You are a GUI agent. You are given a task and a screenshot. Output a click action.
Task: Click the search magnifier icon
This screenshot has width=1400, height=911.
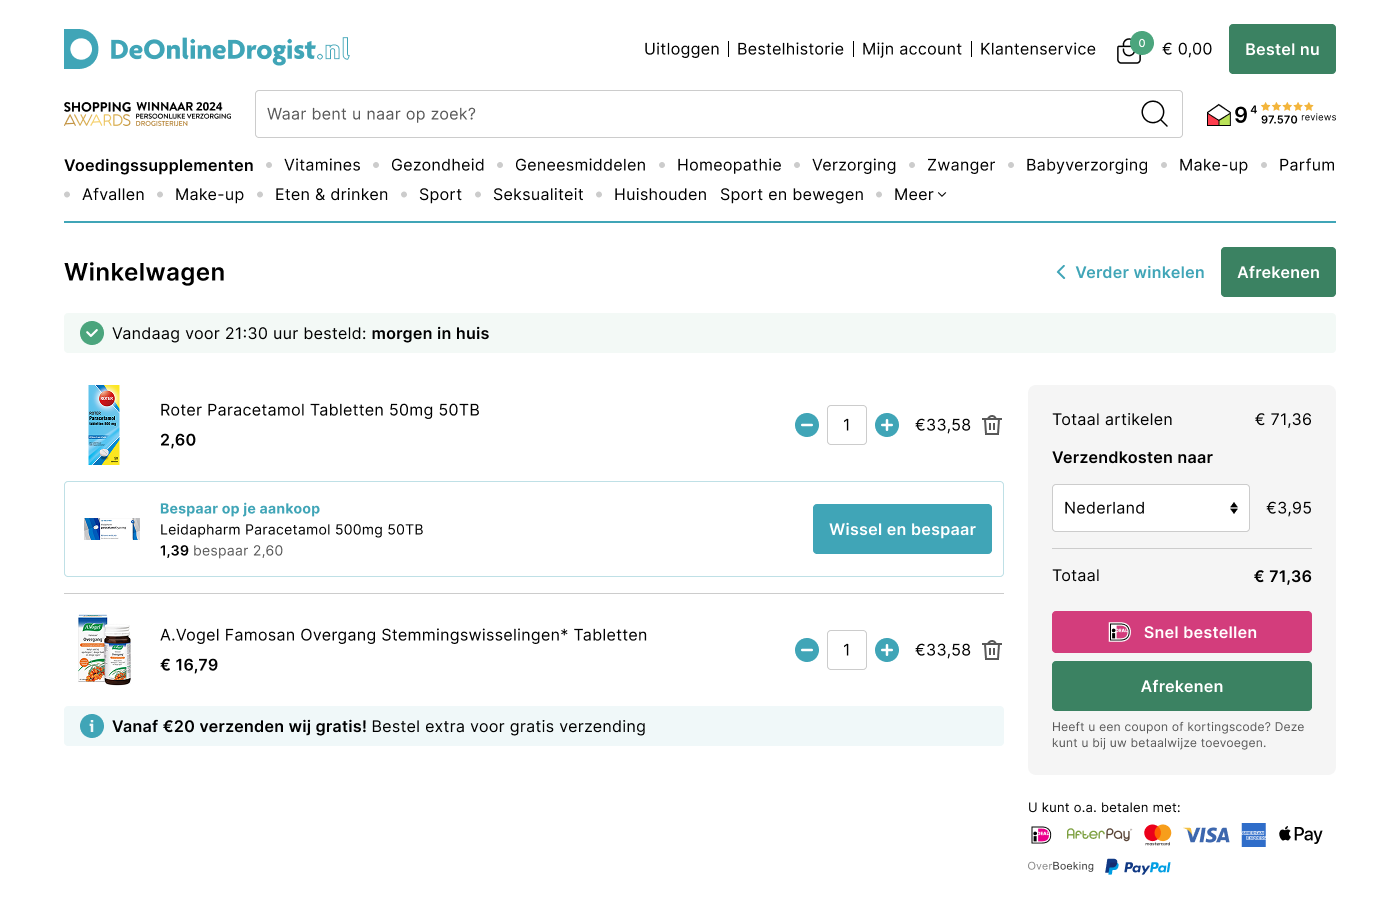(1154, 114)
